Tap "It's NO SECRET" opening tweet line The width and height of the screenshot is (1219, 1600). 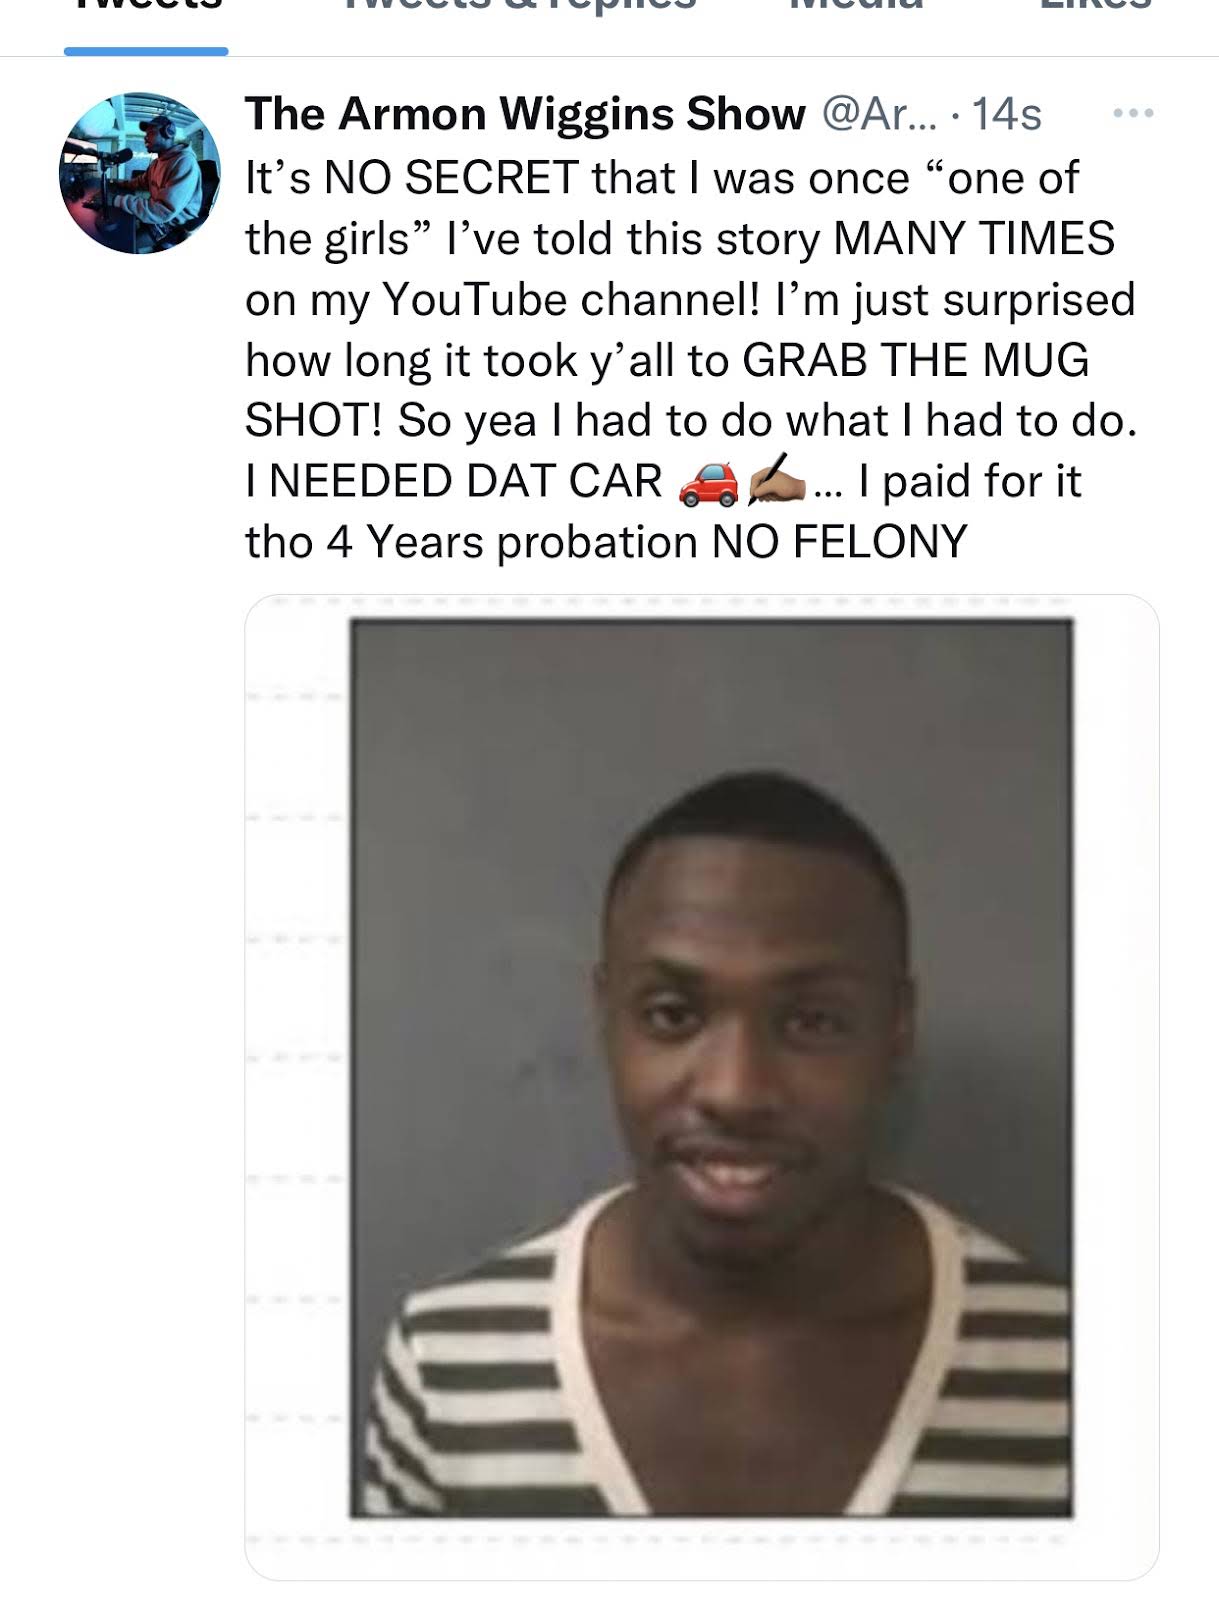[412, 178]
